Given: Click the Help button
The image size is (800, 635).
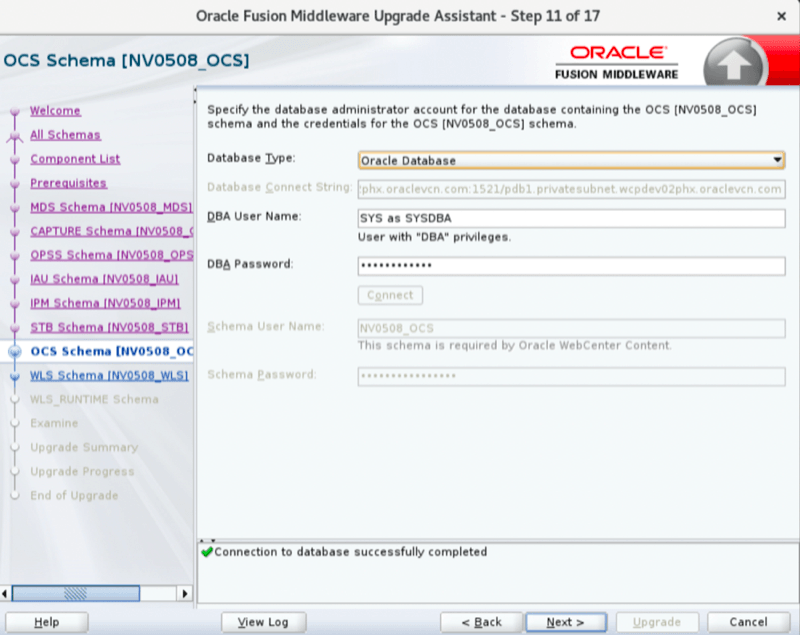Looking at the screenshot, I should (46, 622).
